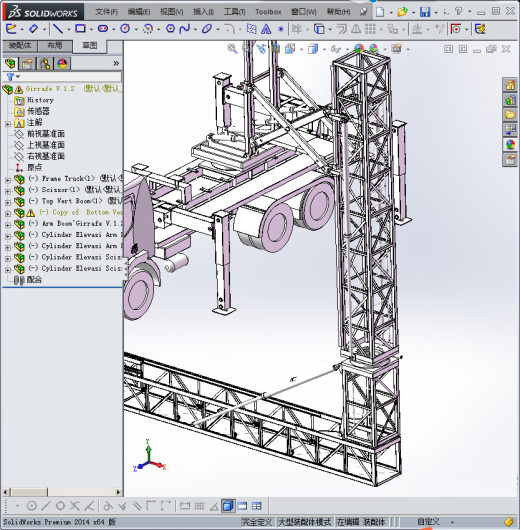Open the DisplayManager color ball tab

click(62, 63)
